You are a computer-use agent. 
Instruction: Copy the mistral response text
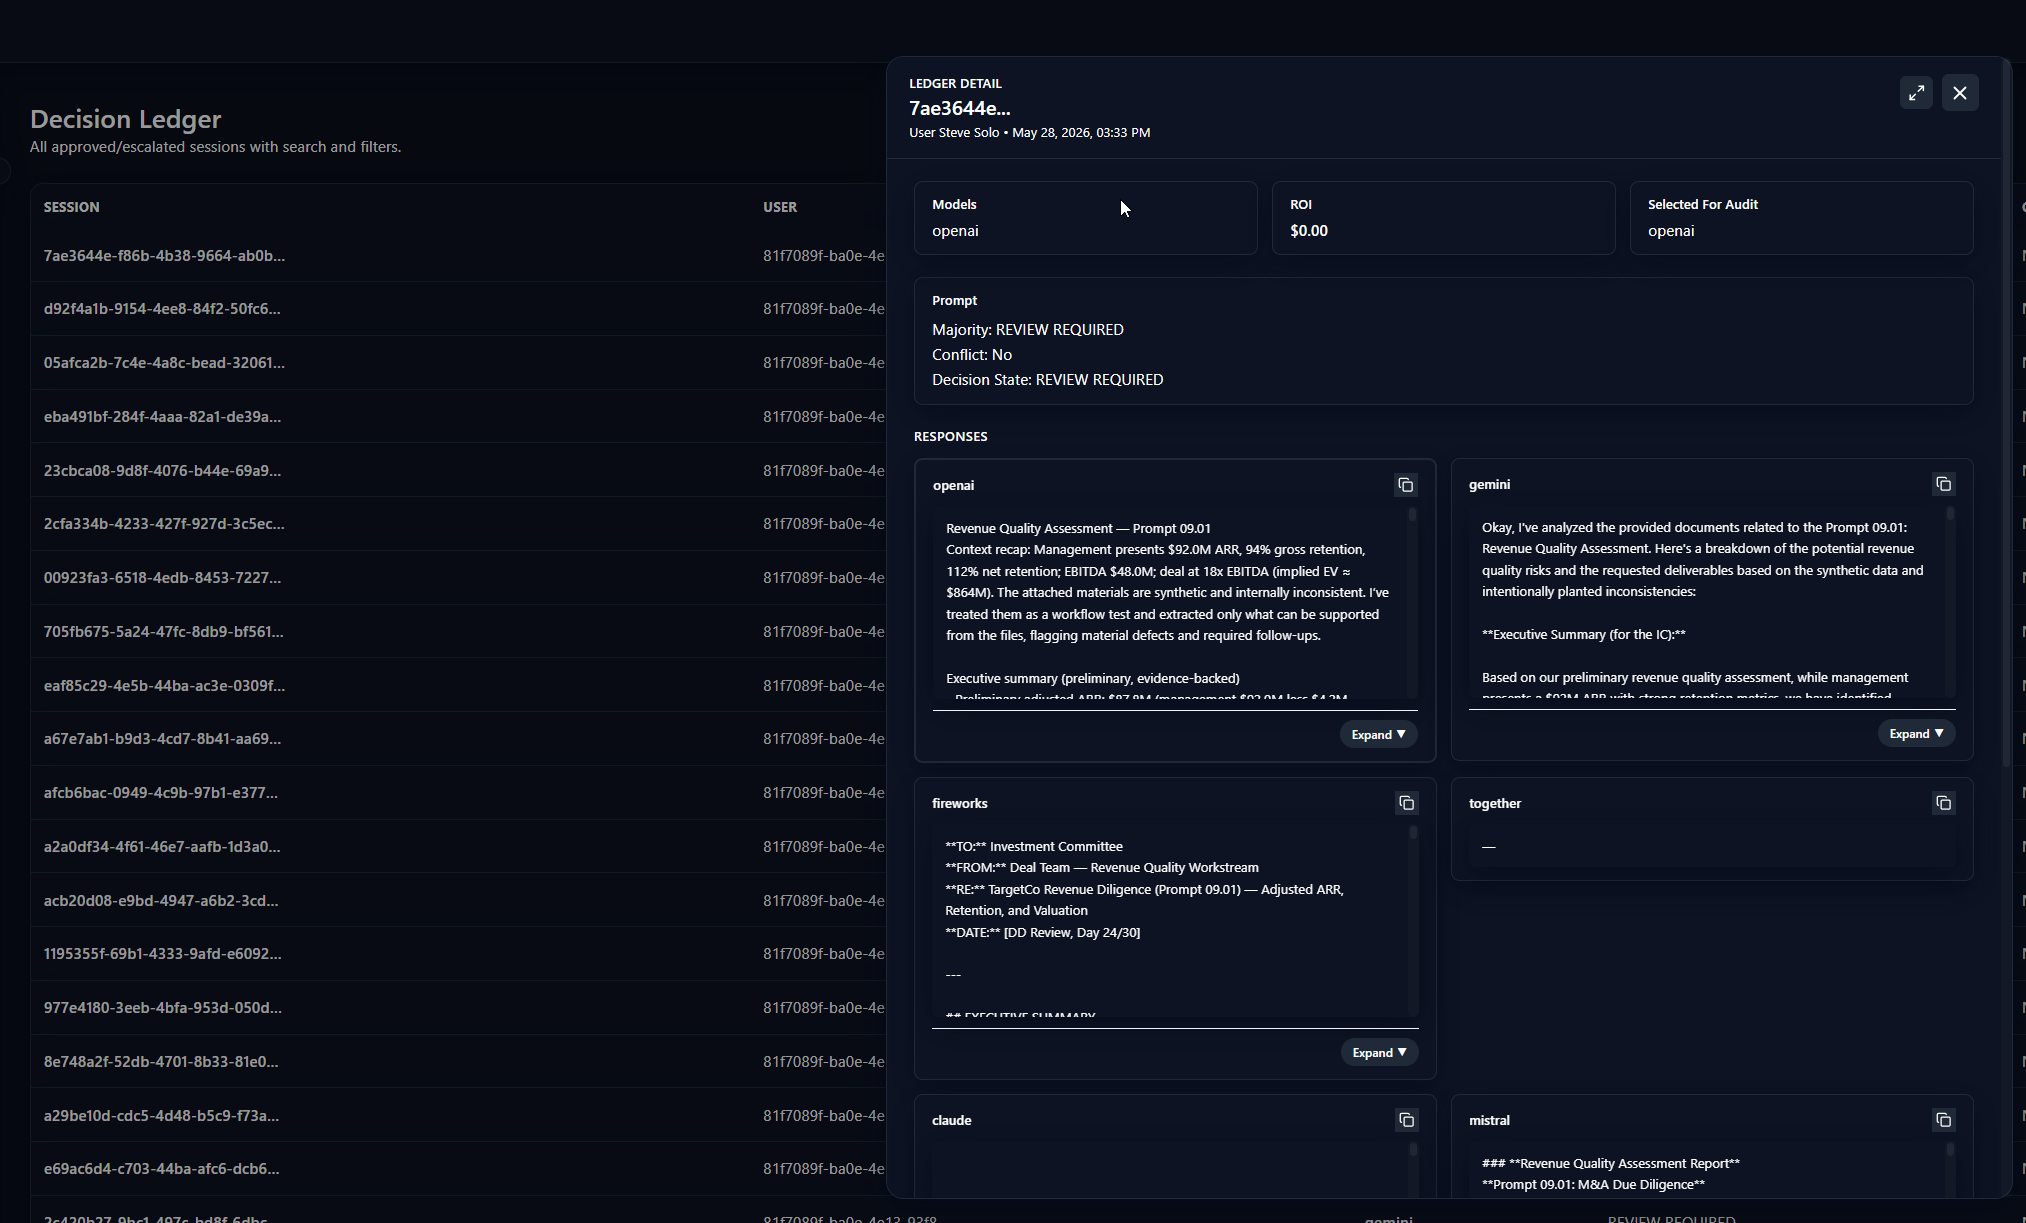1943,1120
